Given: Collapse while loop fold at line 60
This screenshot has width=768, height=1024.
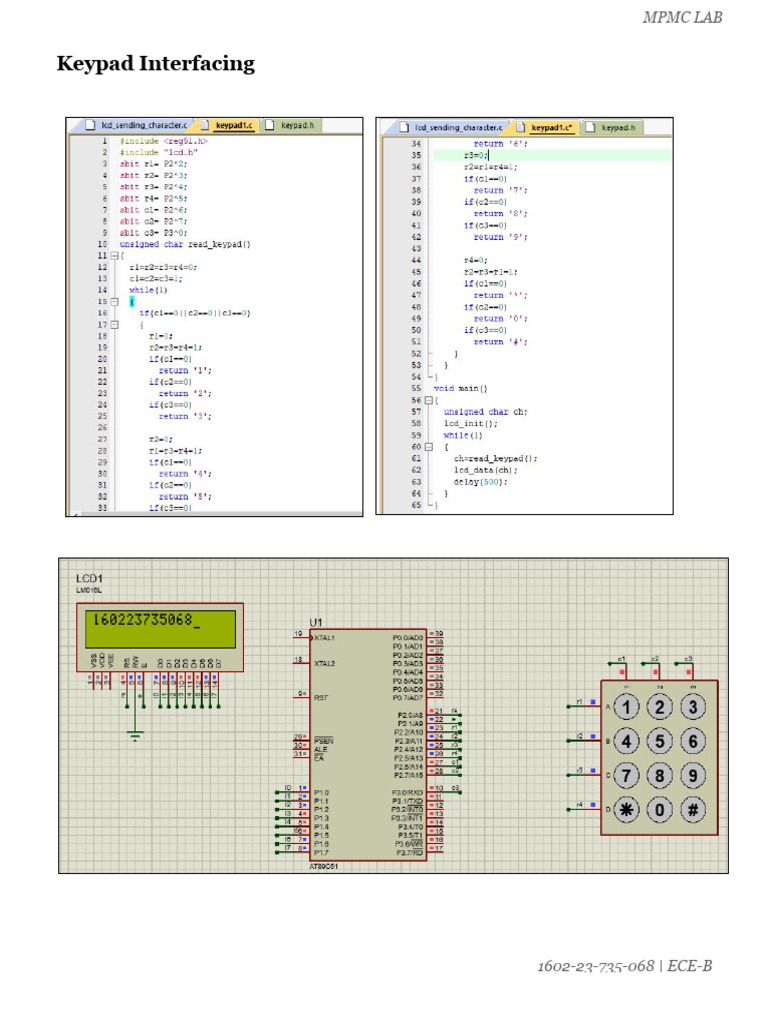Looking at the screenshot, I should point(428,447).
